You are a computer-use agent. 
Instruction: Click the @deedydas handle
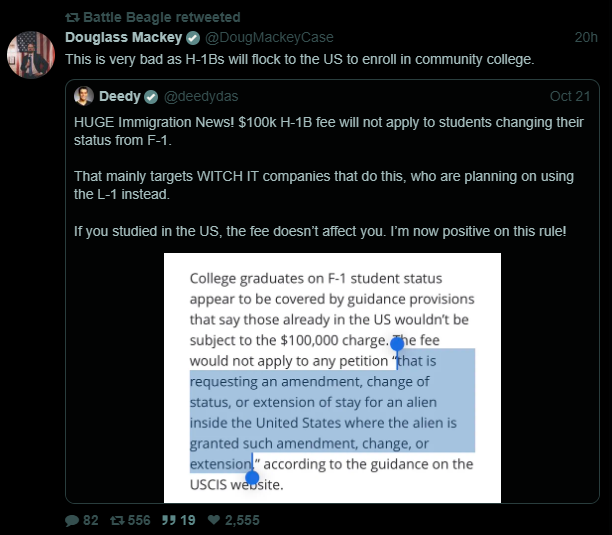click(x=195, y=97)
